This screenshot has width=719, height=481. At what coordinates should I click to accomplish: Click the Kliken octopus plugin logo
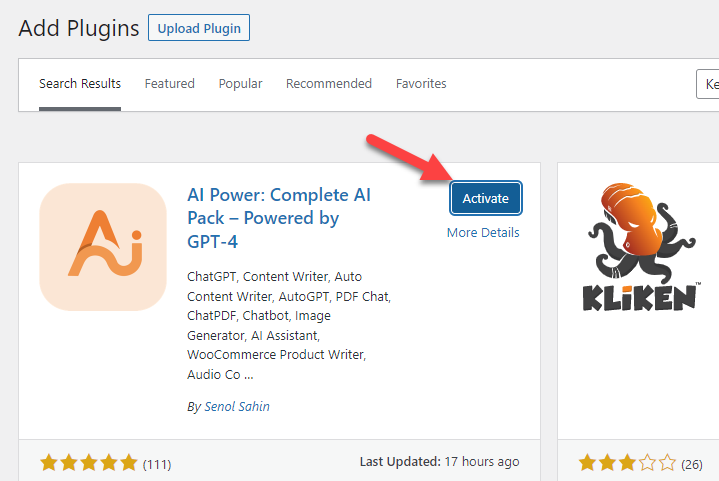[x=640, y=248]
